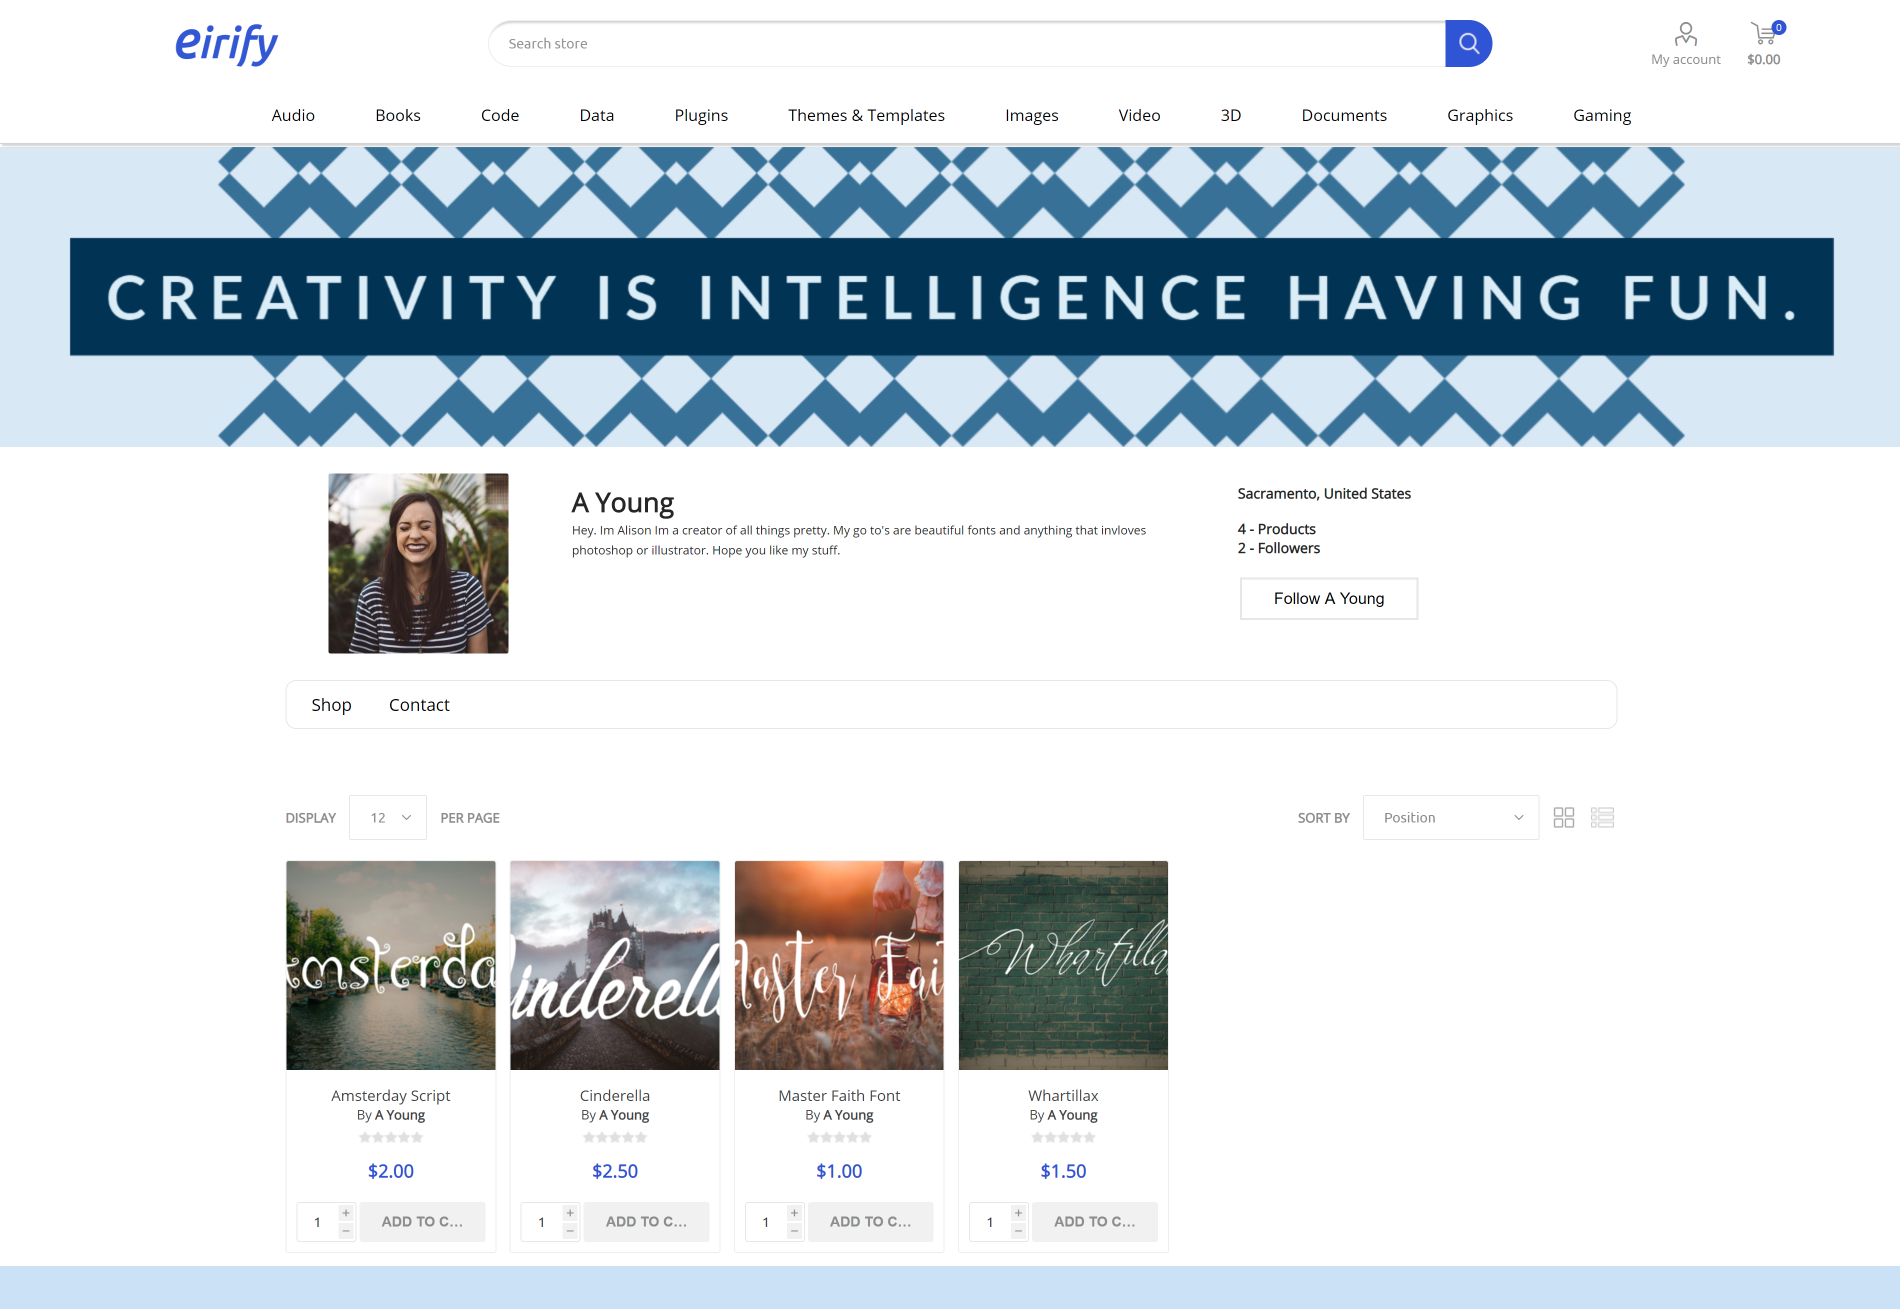This screenshot has width=1900, height=1309.
Task: Switch to the Shop tab
Action: pyautogui.click(x=331, y=705)
